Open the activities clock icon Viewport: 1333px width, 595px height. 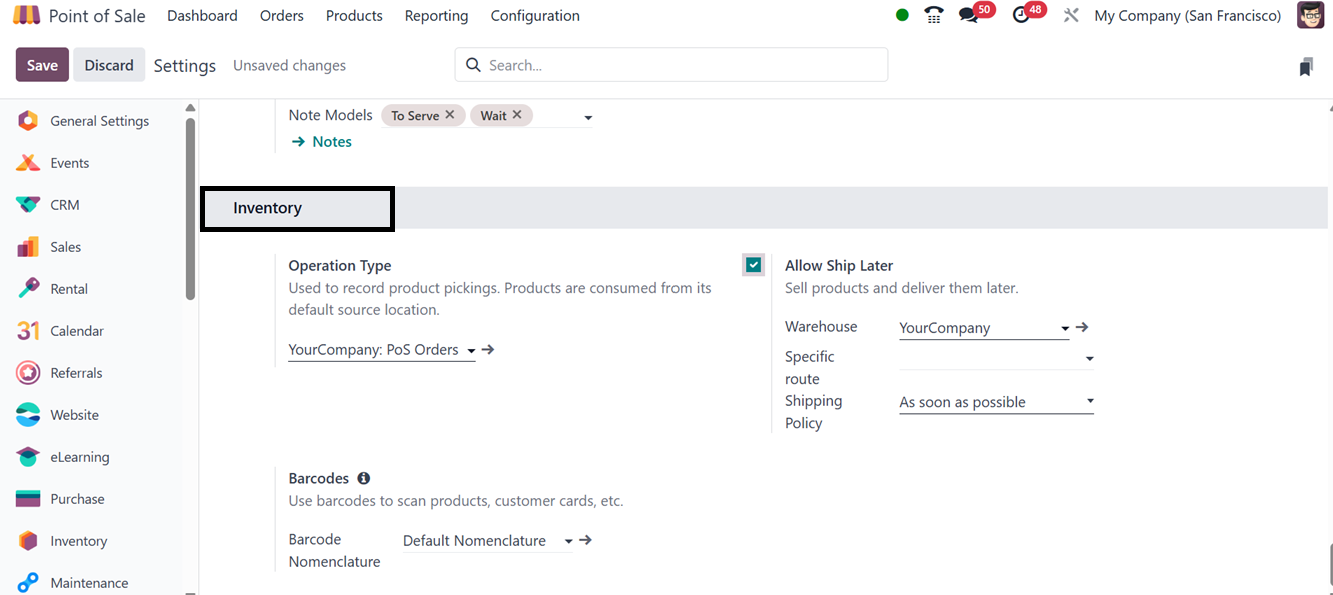tap(1021, 15)
